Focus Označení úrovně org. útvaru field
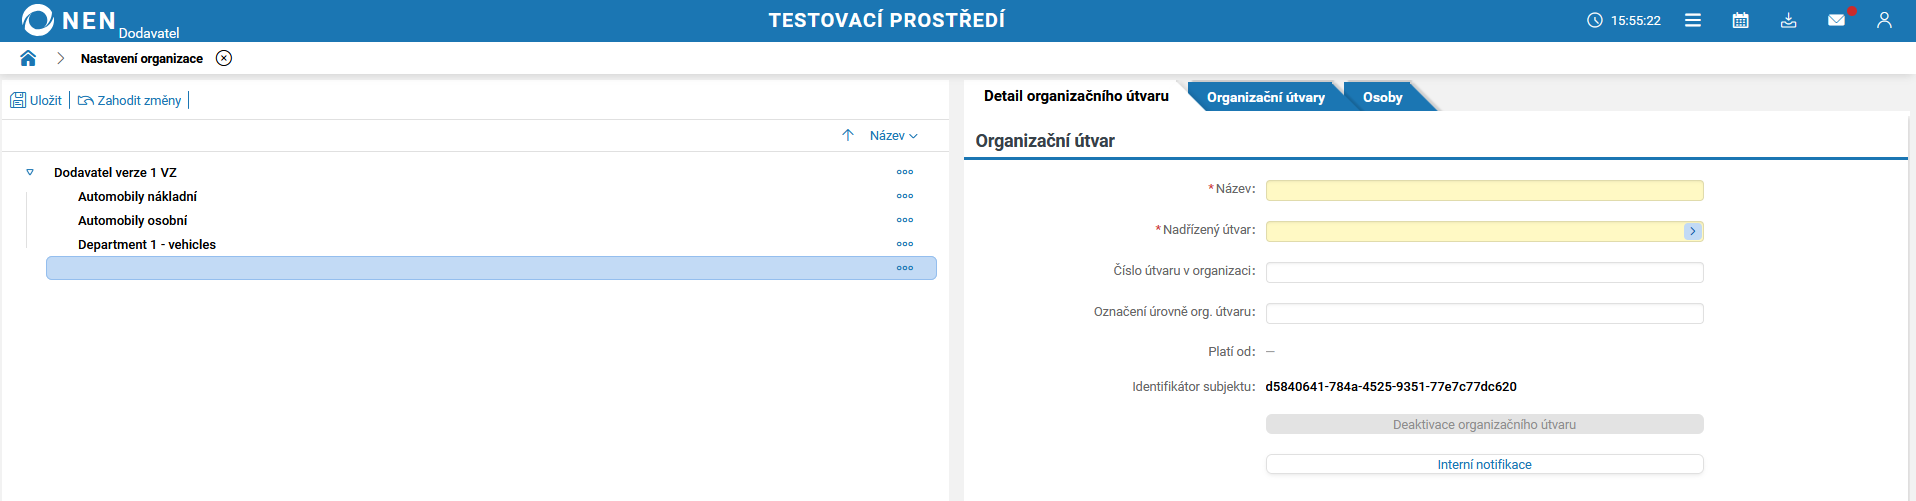The height and width of the screenshot is (501, 1916). [1484, 313]
